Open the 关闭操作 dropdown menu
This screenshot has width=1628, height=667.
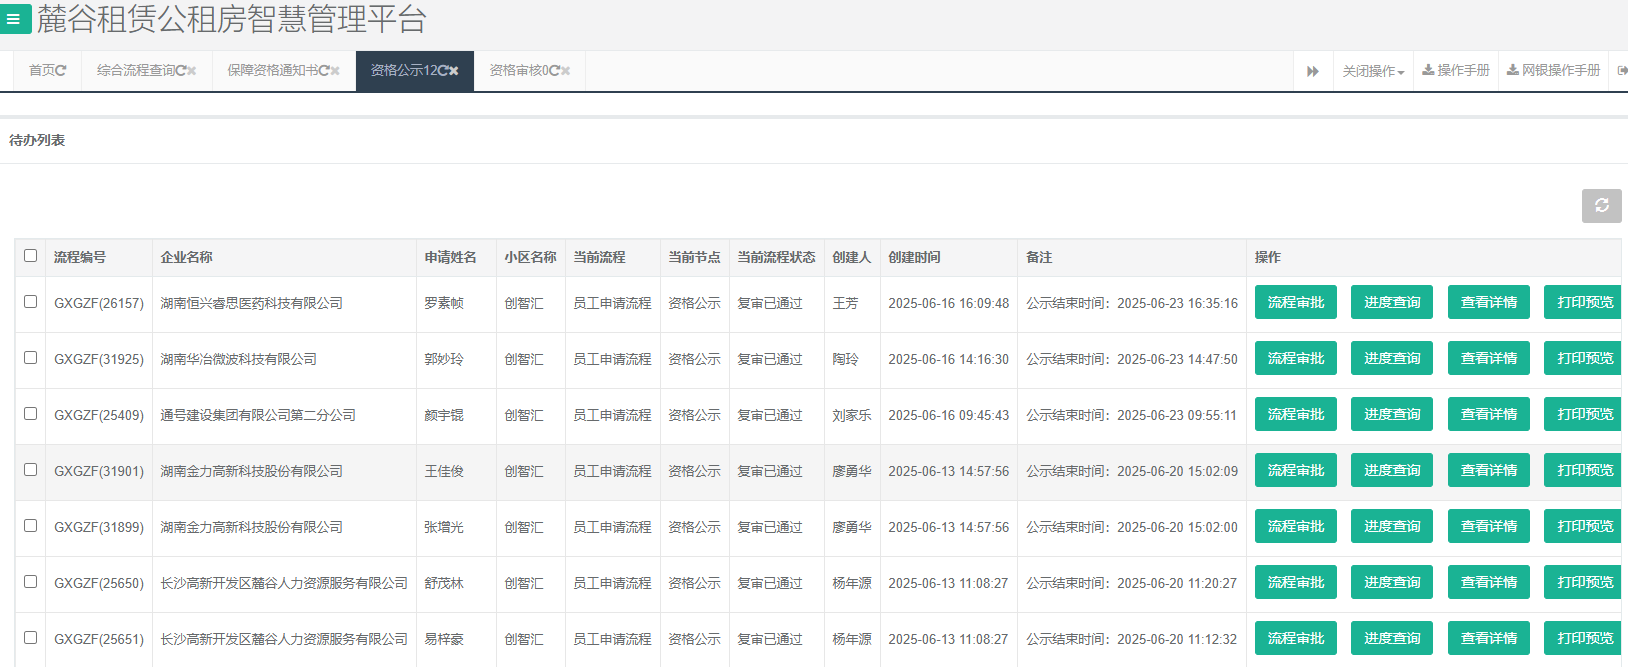click(x=1373, y=71)
